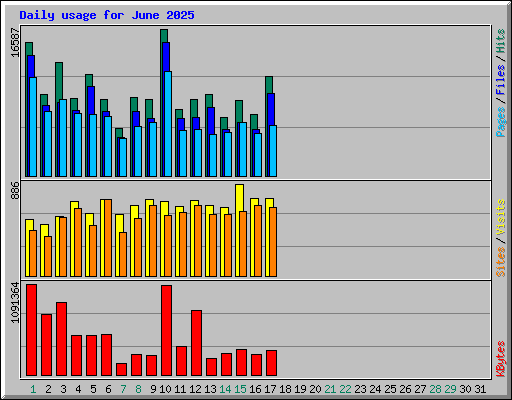Click day 18 on the x-axis
The height and width of the screenshot is (400, 512).
285,389
